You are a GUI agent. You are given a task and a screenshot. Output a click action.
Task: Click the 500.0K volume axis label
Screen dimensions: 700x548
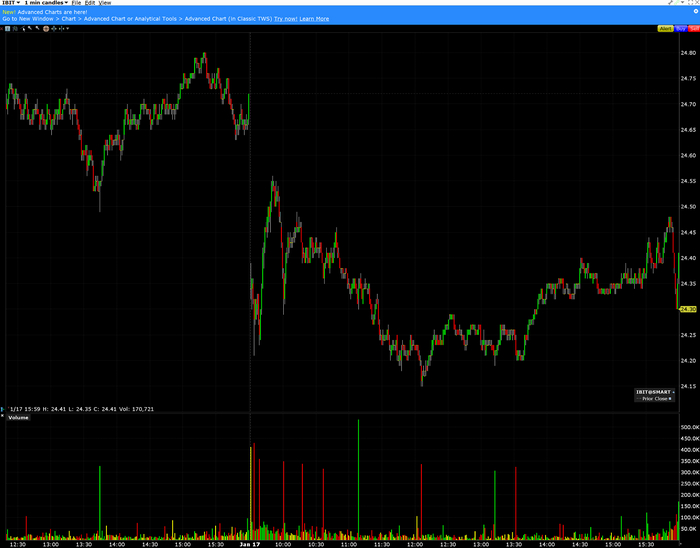pyautogui.click(x=690, y=427)
